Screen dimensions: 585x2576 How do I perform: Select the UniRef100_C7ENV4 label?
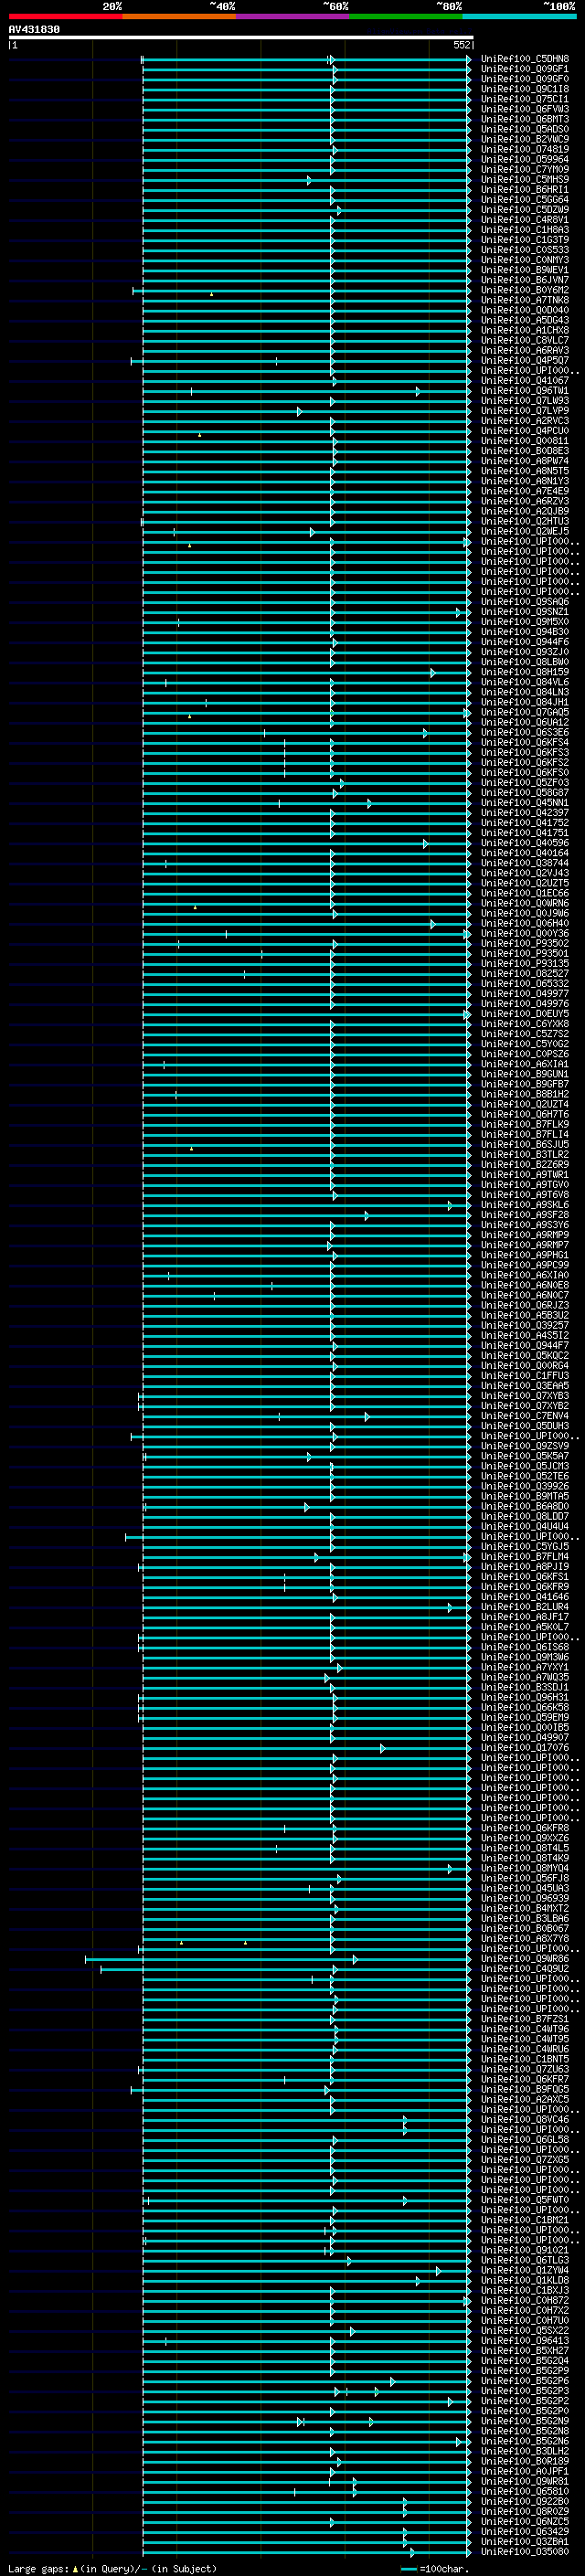pos(525,1416)
